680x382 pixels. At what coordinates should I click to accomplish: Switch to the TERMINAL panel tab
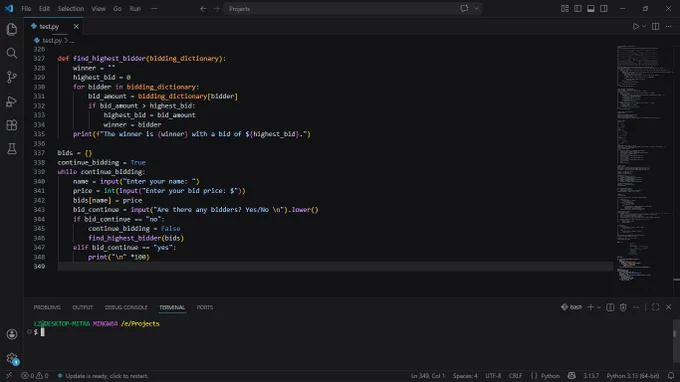point(172,307)
